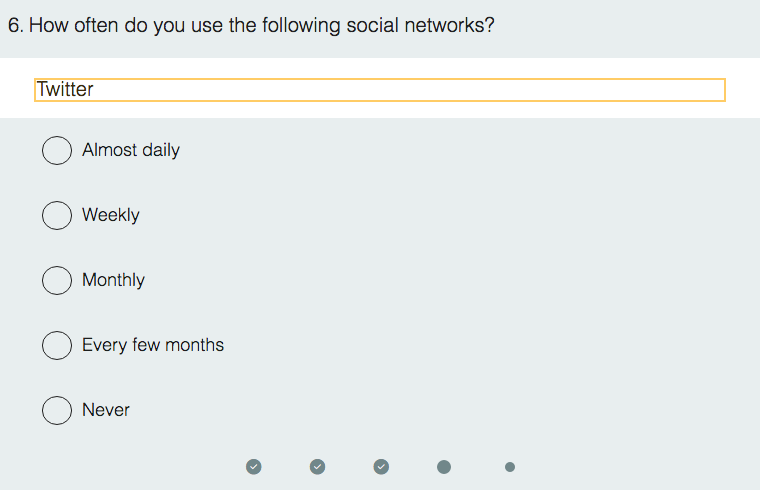
Task: Click the fourth large solid progress dot
Action: pos(444,466)
